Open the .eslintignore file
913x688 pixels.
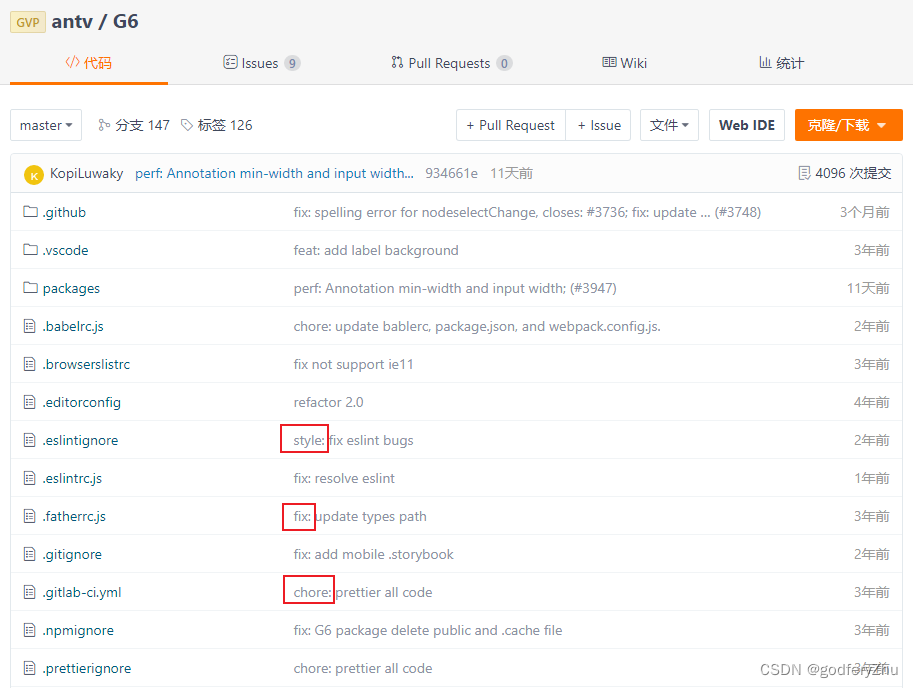[80, 440]
